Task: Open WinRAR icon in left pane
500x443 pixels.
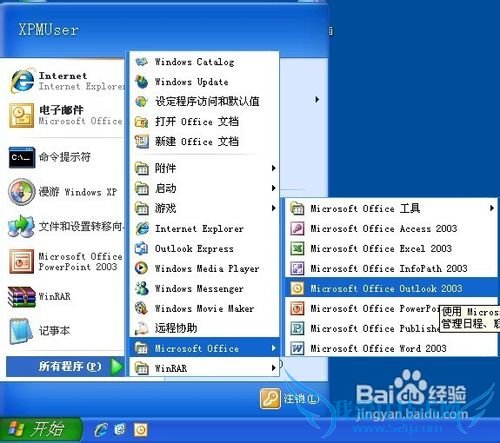Action: [22, 296]
